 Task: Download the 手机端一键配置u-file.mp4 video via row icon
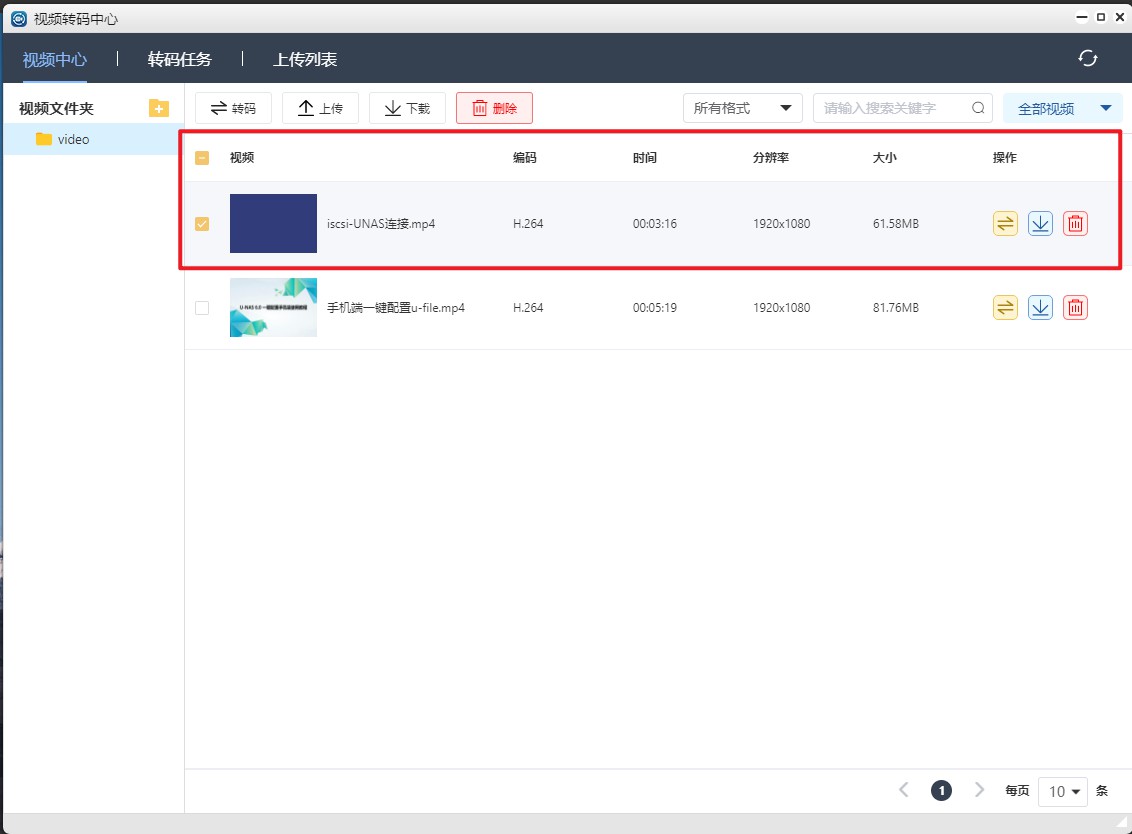pos(1040,308)
